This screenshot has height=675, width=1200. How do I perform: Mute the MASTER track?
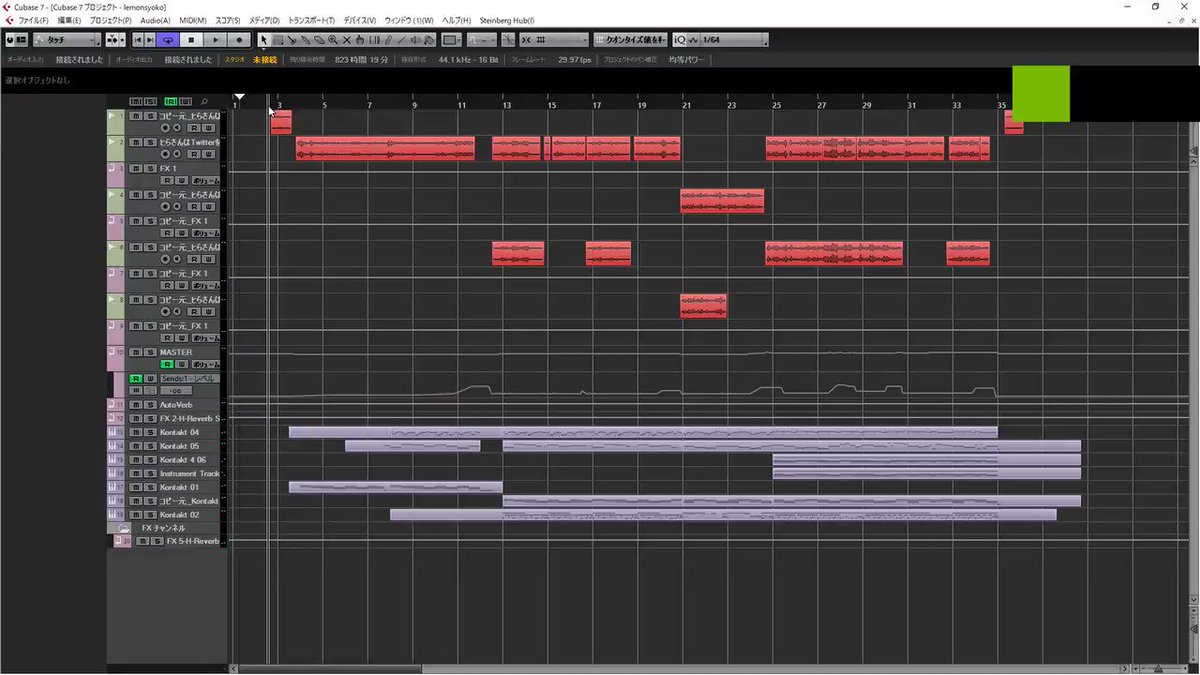click(137, 352)
